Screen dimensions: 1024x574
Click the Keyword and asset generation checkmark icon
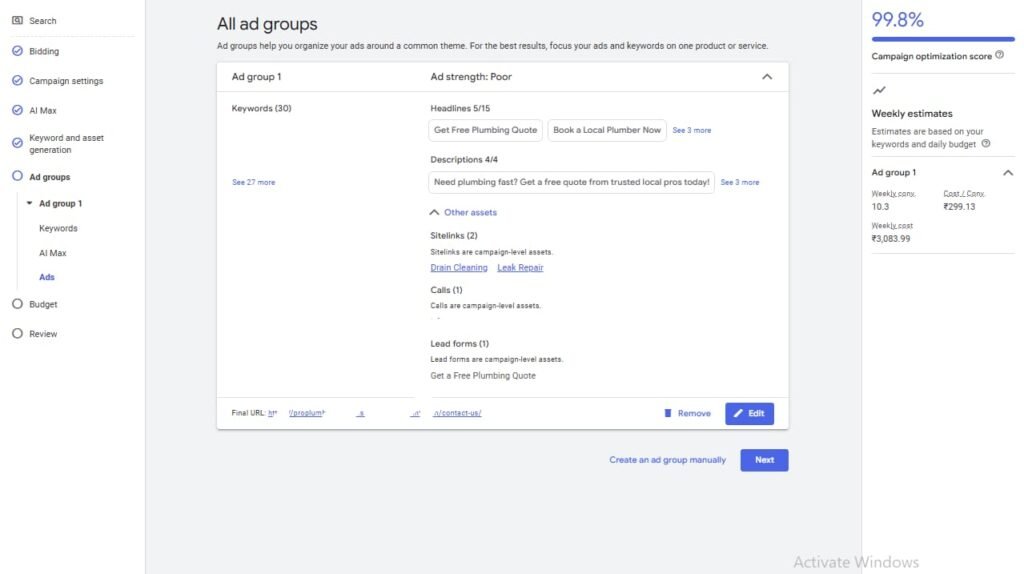[x=18, y=143]
